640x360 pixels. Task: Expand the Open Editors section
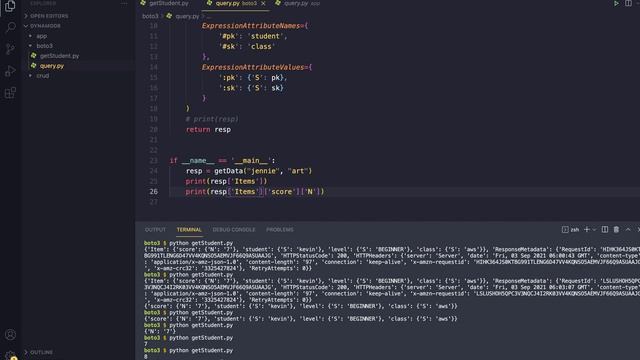(x=49, y=16)
